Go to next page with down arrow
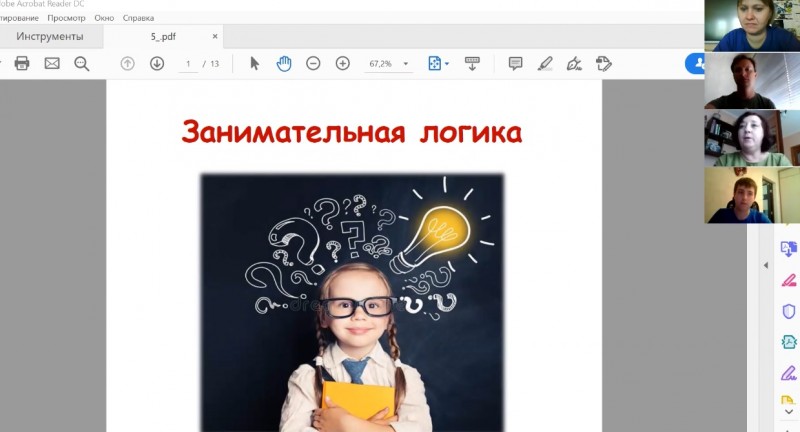This screenshot has height=432, width=800. tap(157, 63)
